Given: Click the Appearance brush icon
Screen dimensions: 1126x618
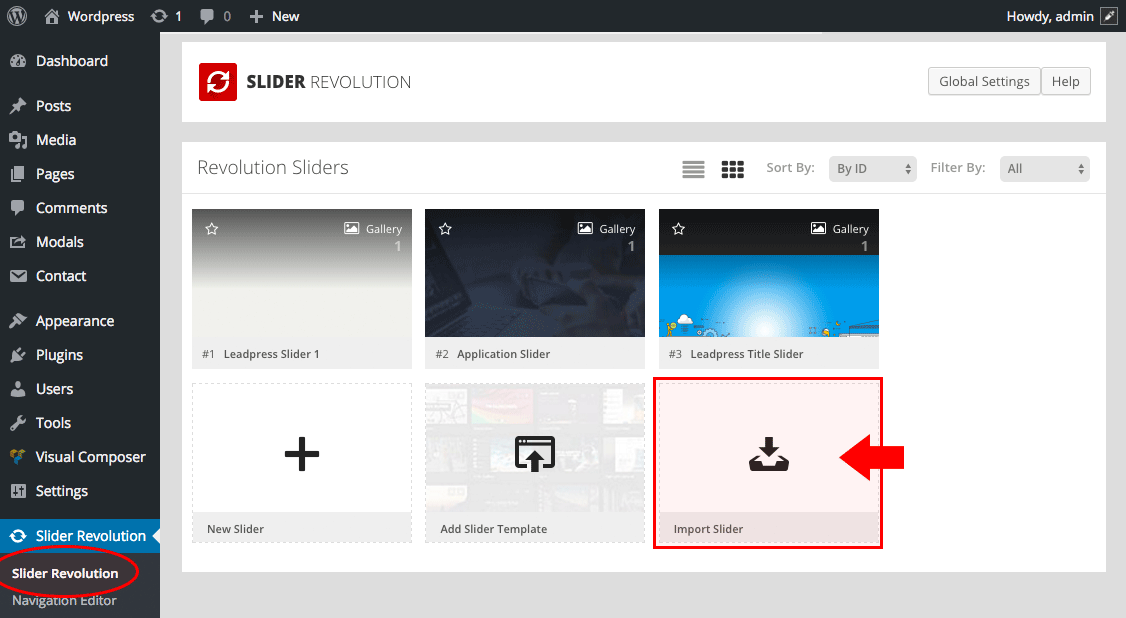Looking at the screenshot, I should coord(18,321).
